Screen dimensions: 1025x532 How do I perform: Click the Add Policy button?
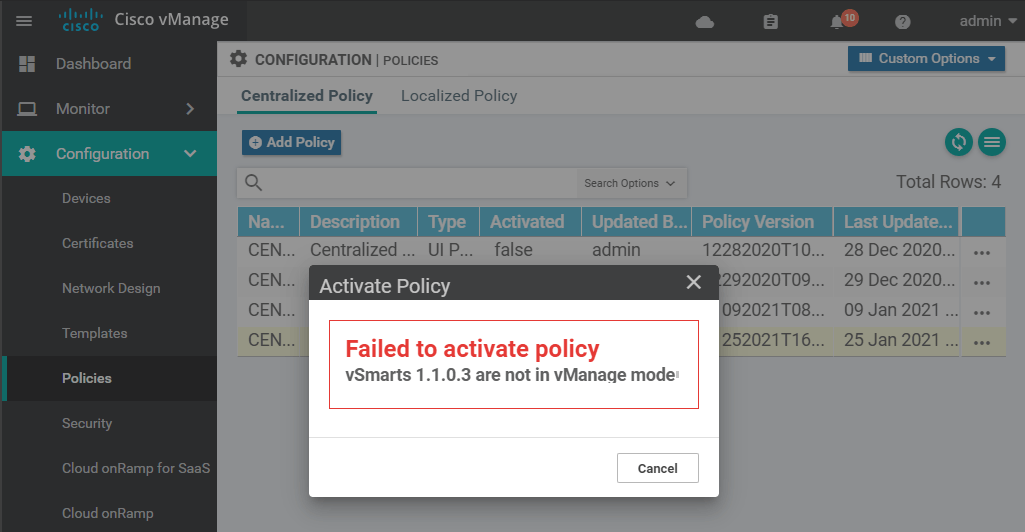[292, 142]
